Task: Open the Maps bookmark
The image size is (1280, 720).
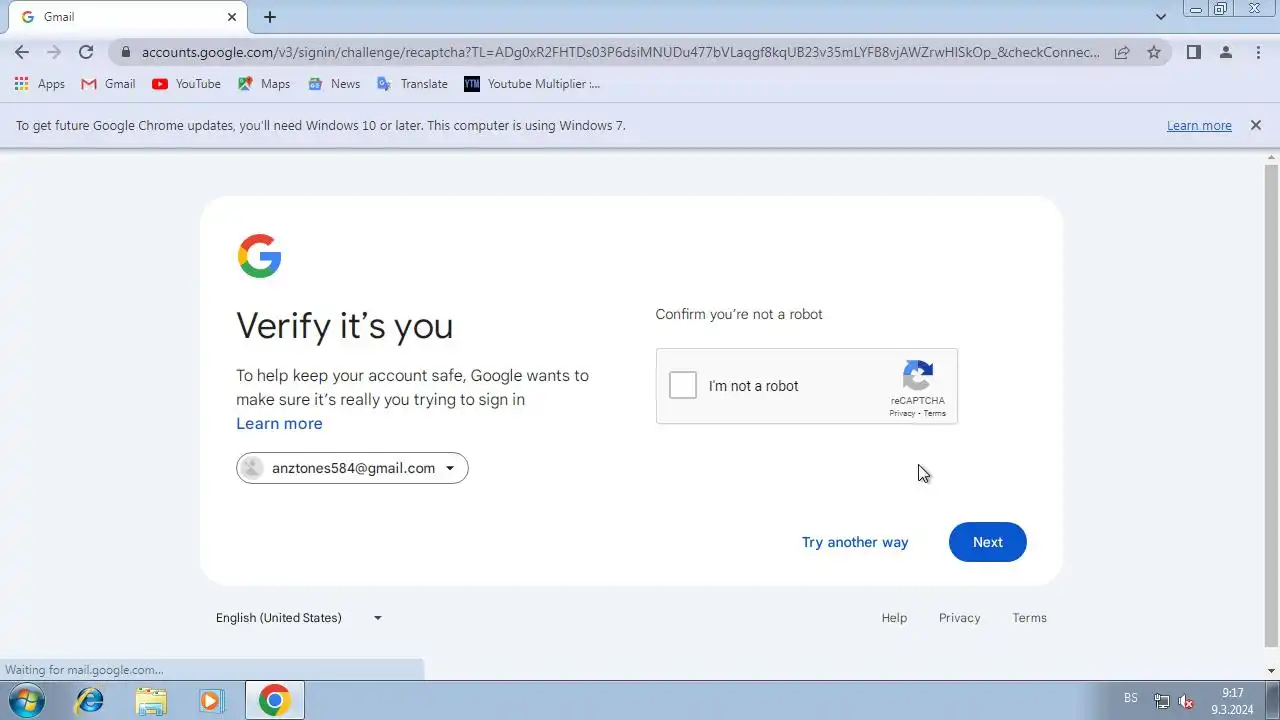Action: click(264, 84)
